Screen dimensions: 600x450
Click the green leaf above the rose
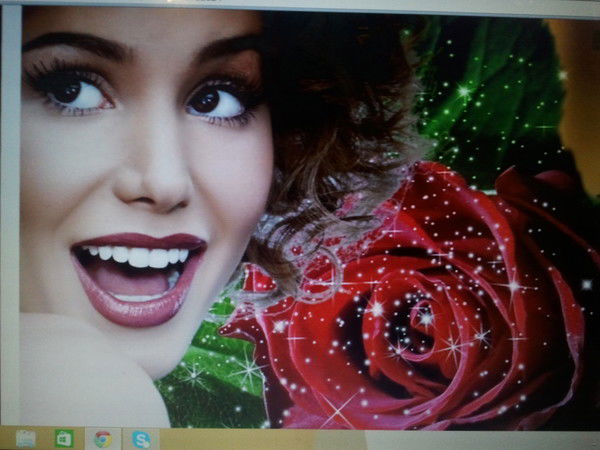pyautogui.click(x=480, y=90)
